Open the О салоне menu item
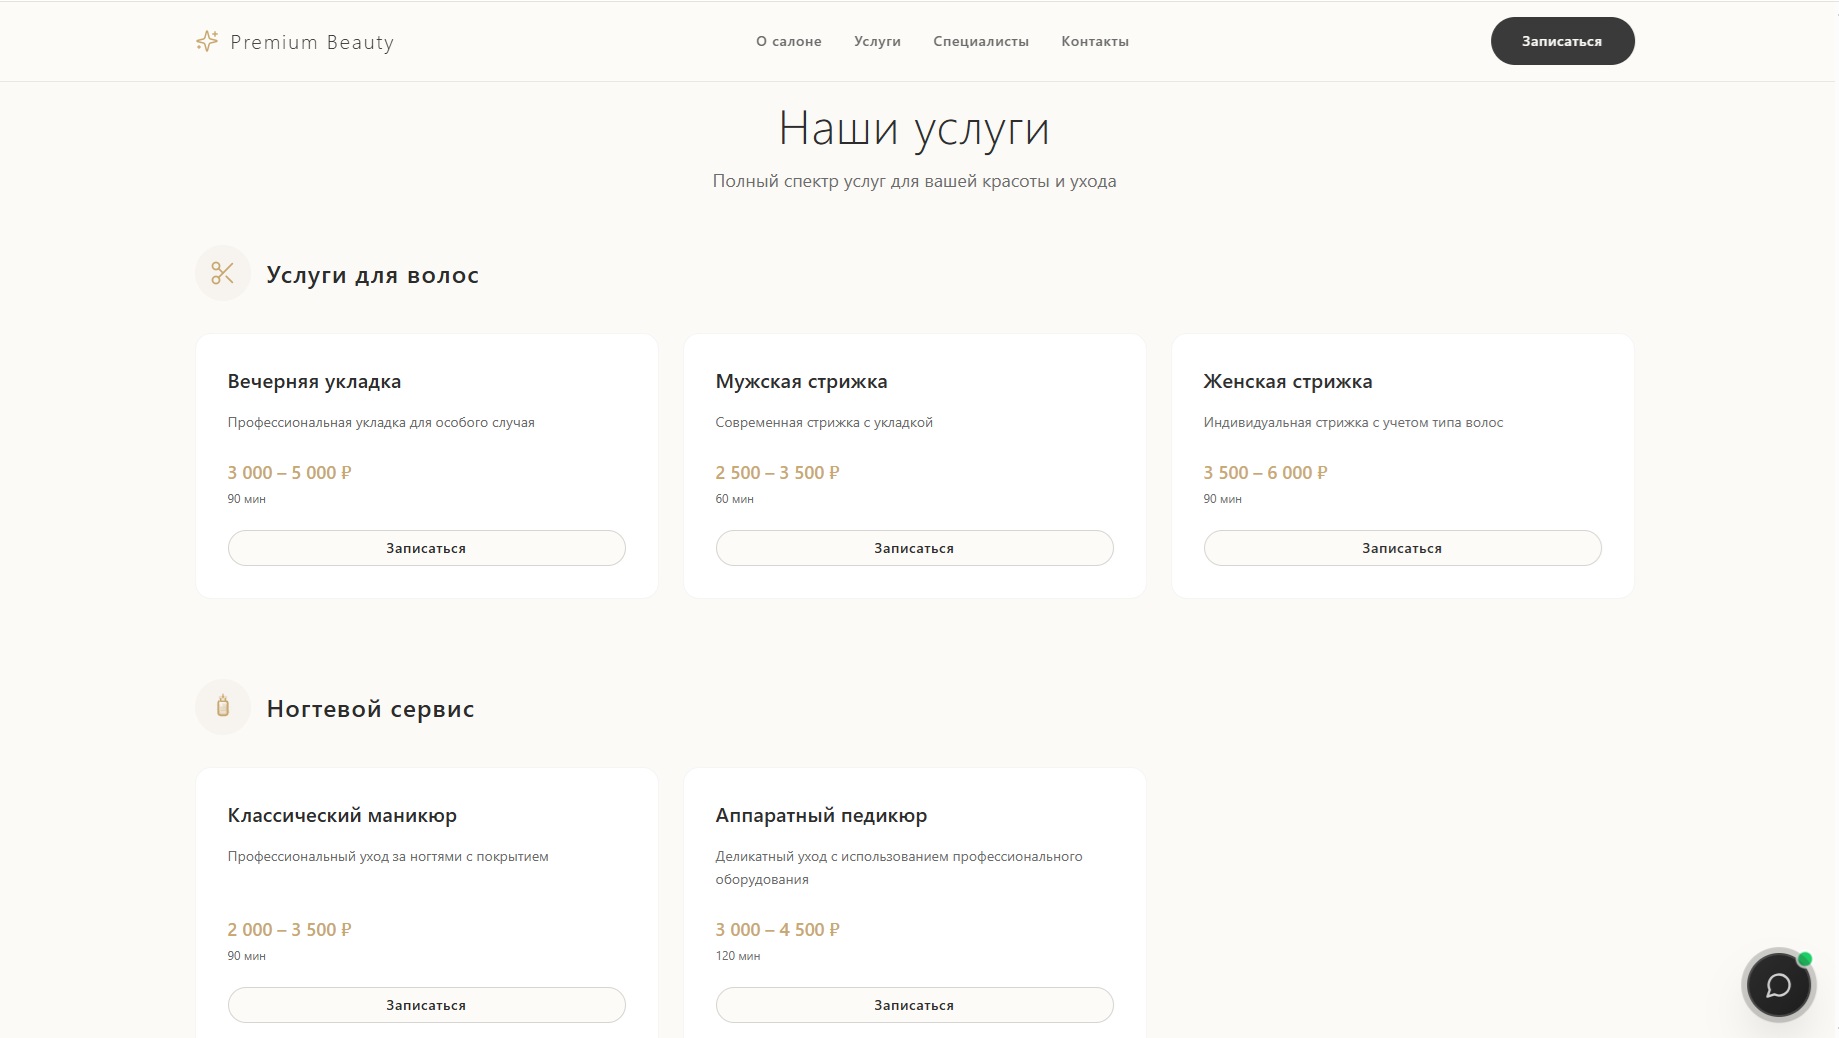The image size is (1839, 1038). pyautogui.click(x=788, y=41)
